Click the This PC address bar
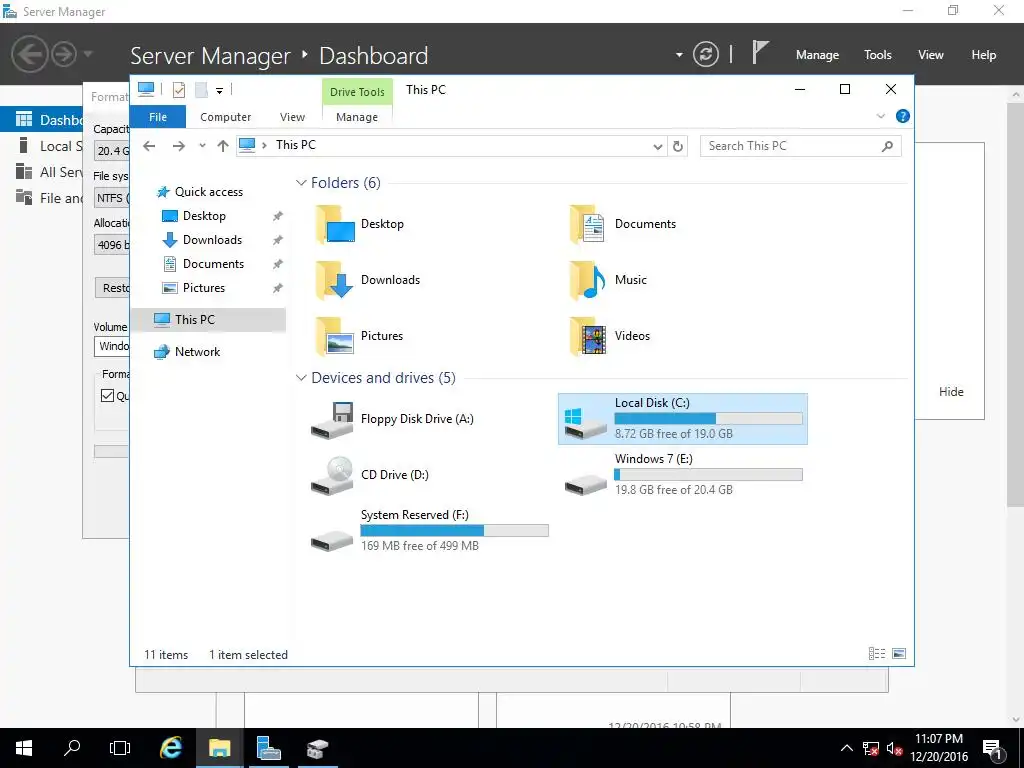 click(x=451, y=146)
